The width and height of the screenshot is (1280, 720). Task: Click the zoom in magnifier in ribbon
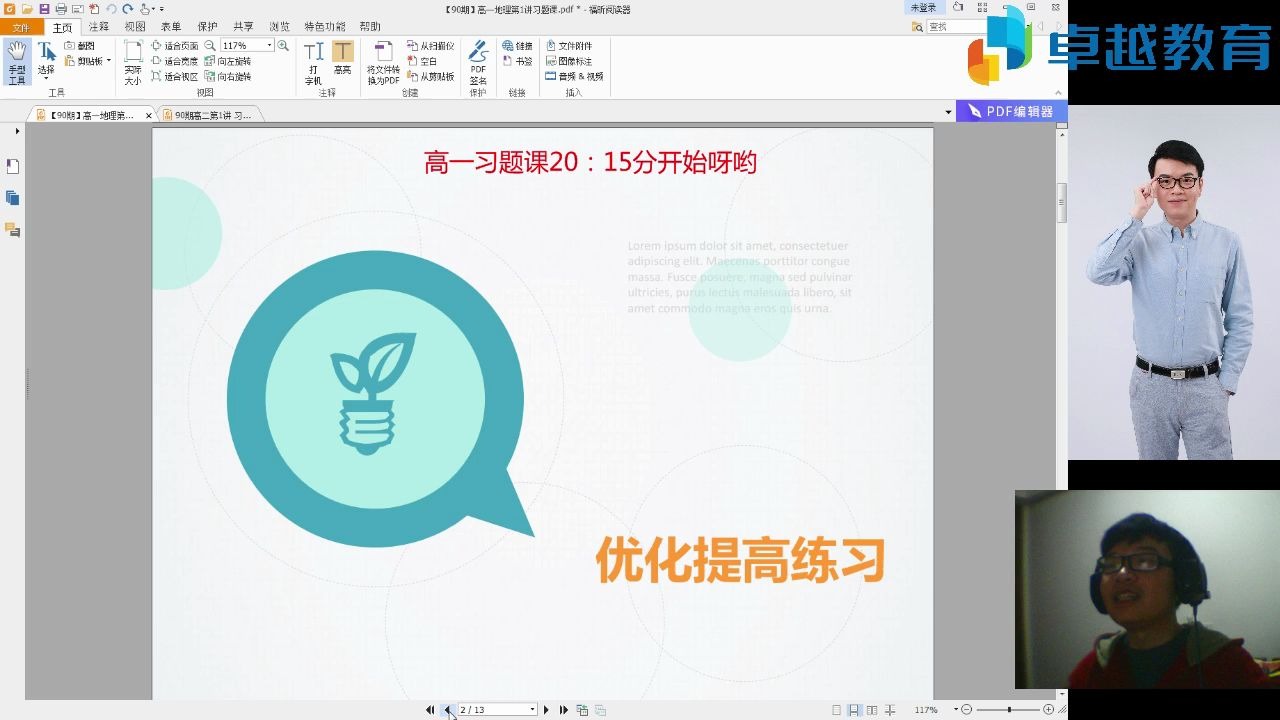pos(283,46)
